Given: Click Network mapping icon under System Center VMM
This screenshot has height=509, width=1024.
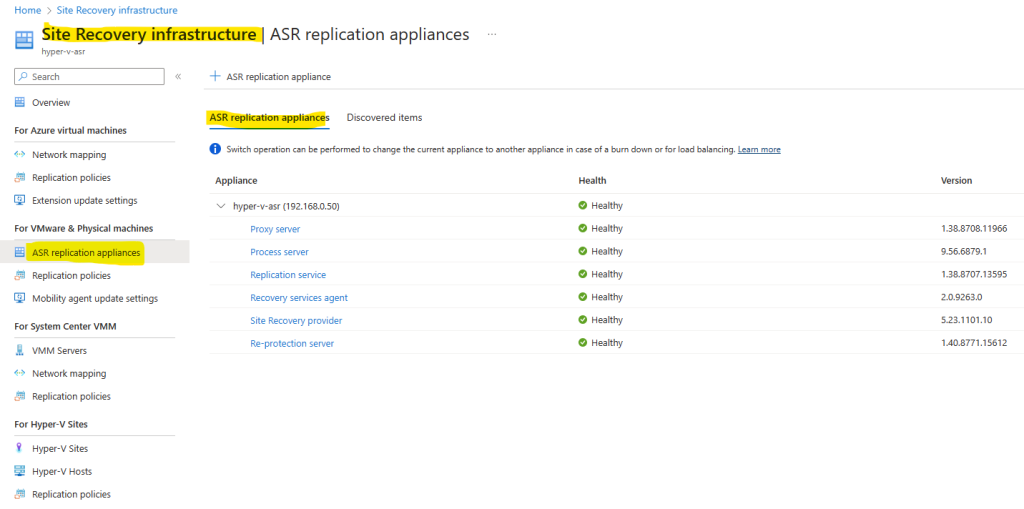Looking at the screenshot, I should click(x=20, y=374).
